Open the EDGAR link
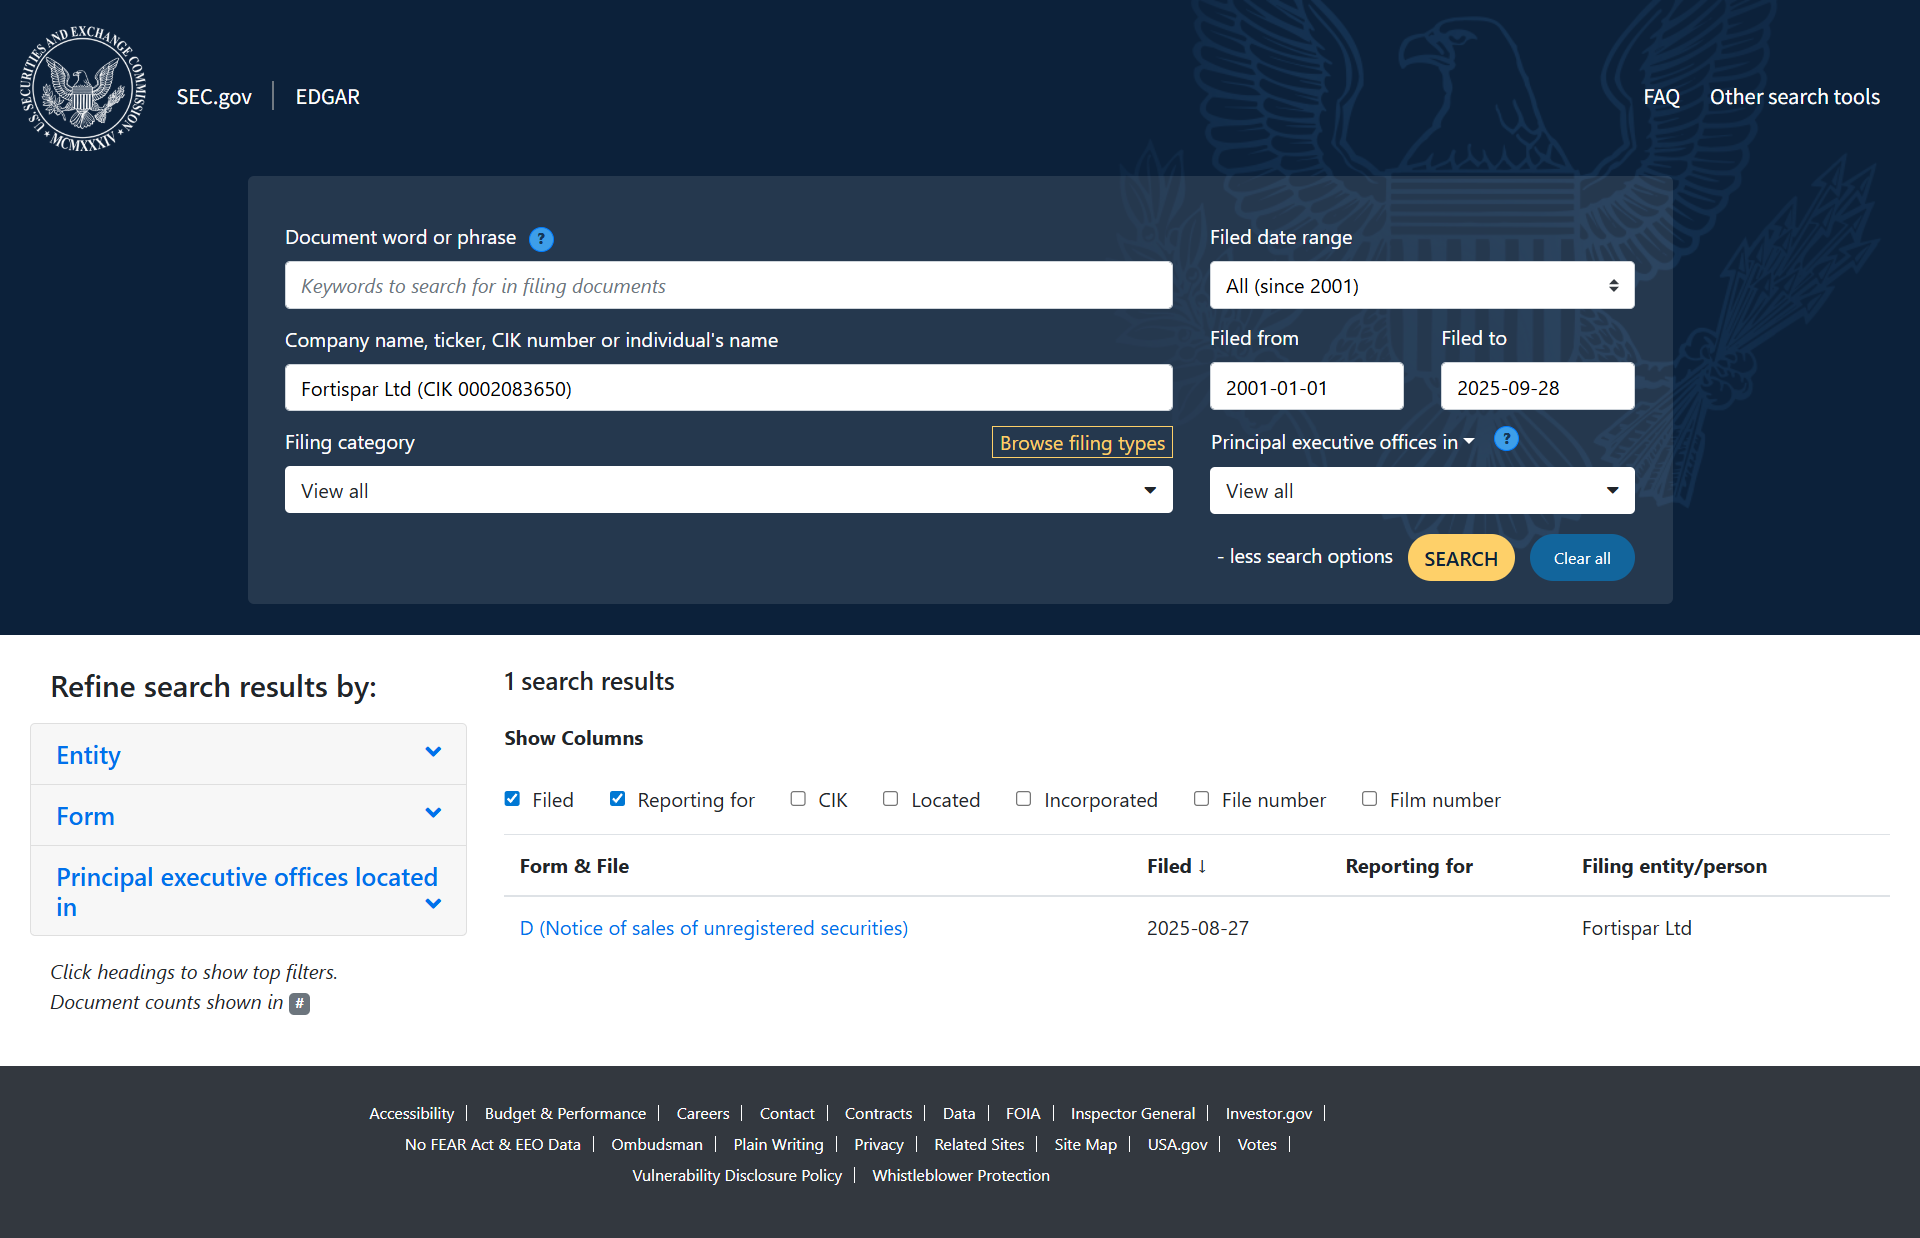1920x1238 pixels. point(327,97)
